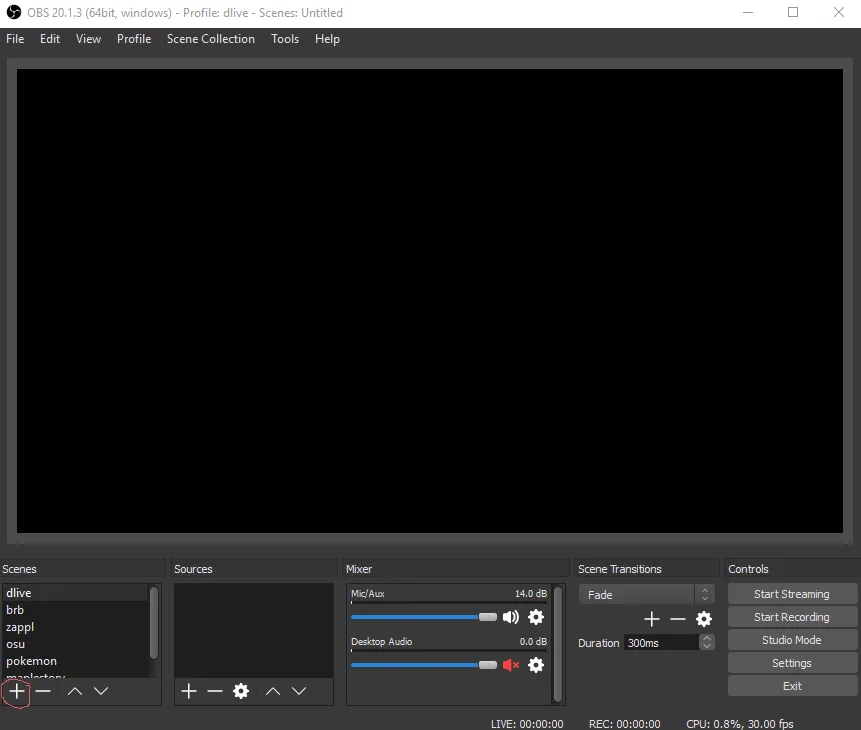Adjust the Desktop Audio volume slider handle
861x730 pixels.
(488, 665)
